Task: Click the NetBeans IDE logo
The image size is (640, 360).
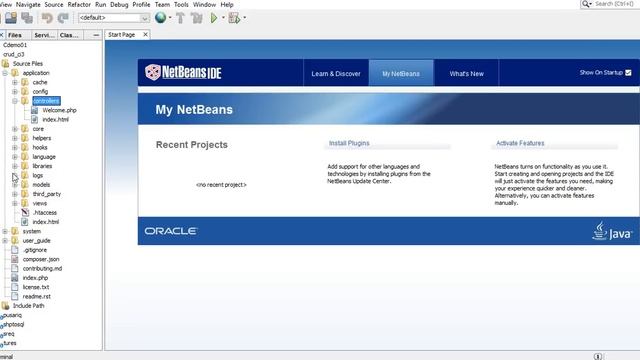Action: tap(183, 73)
